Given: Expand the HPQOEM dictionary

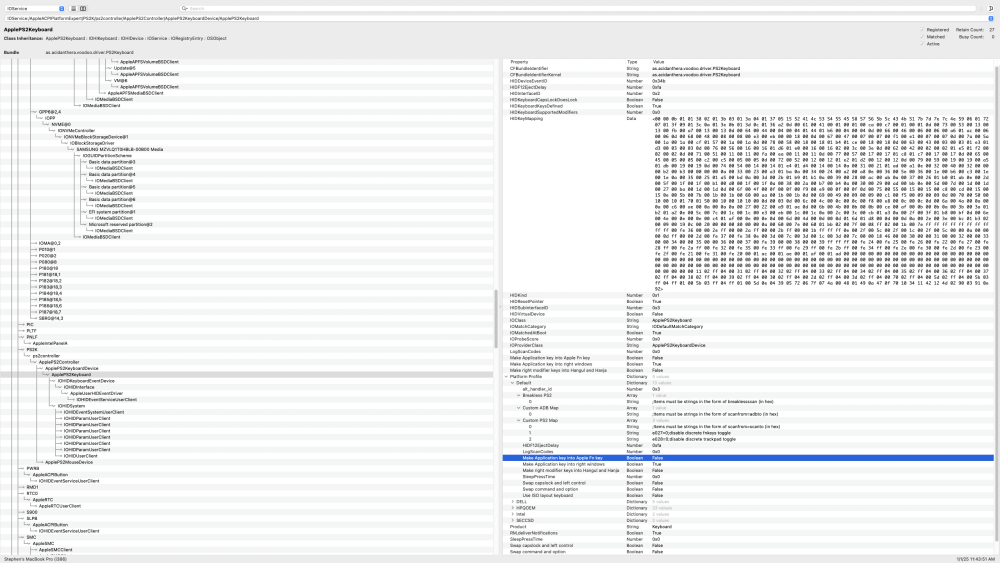Looking at the screenshot, I should click(512, 508).
